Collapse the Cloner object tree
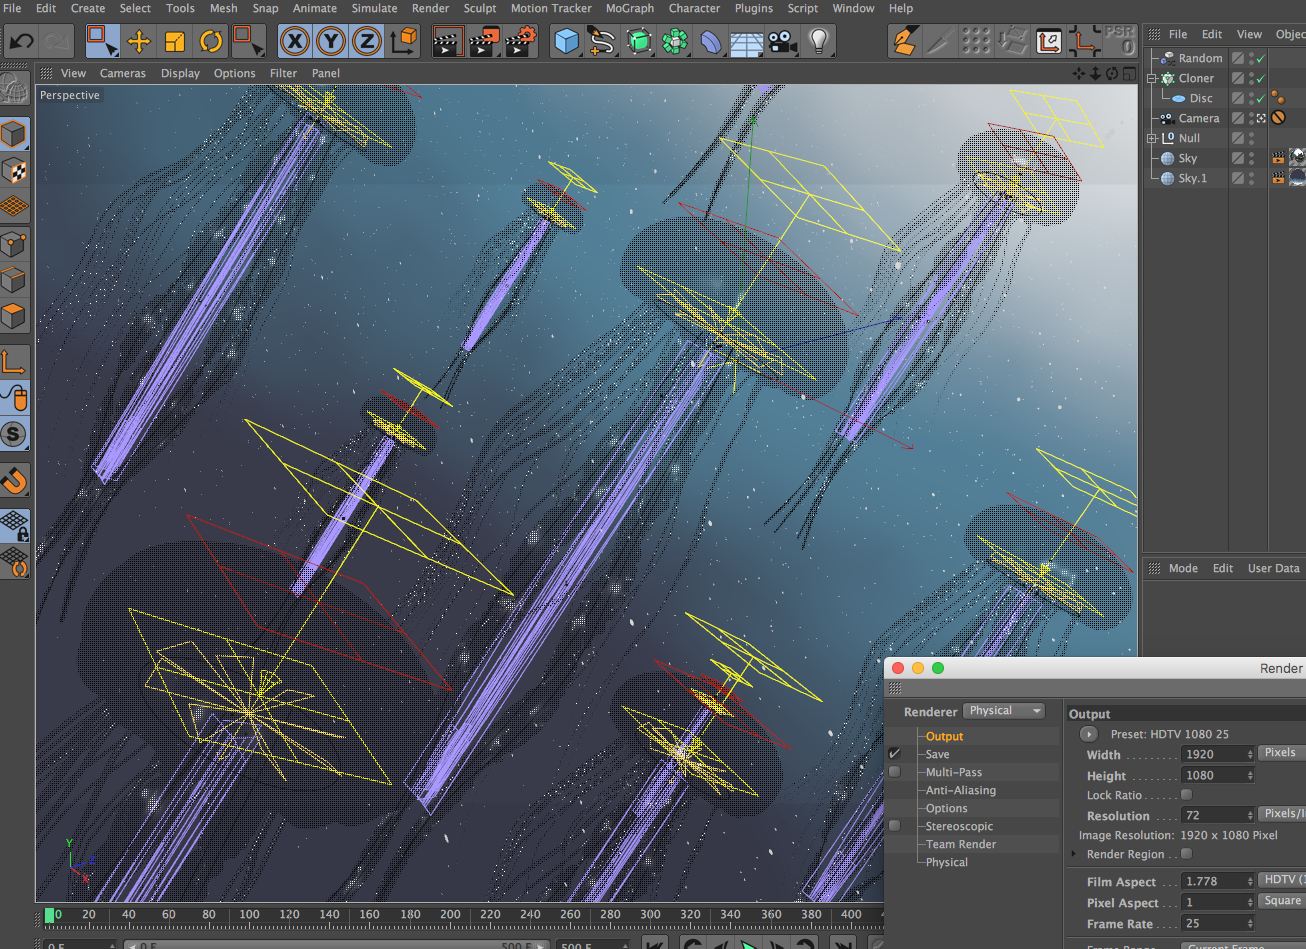Image resolution: width=1306 pixels, height=949 pixels. point(1152,78)
